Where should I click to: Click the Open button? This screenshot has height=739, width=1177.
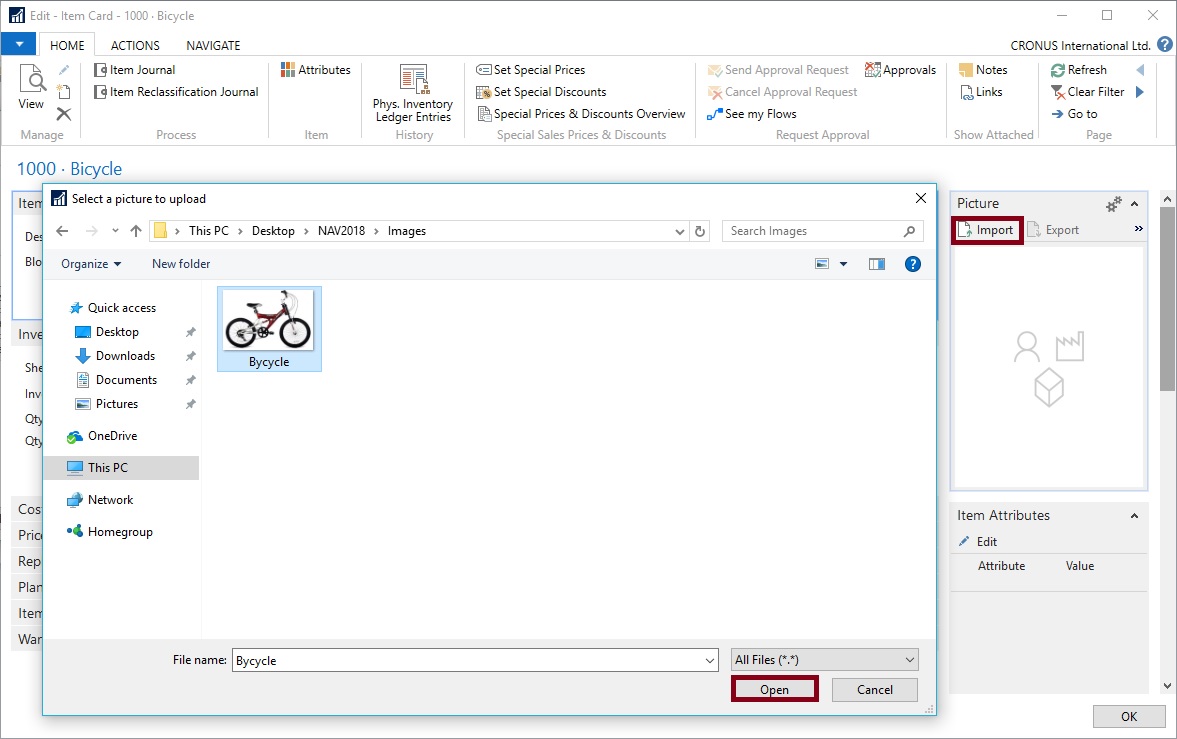tap(774, 690)
